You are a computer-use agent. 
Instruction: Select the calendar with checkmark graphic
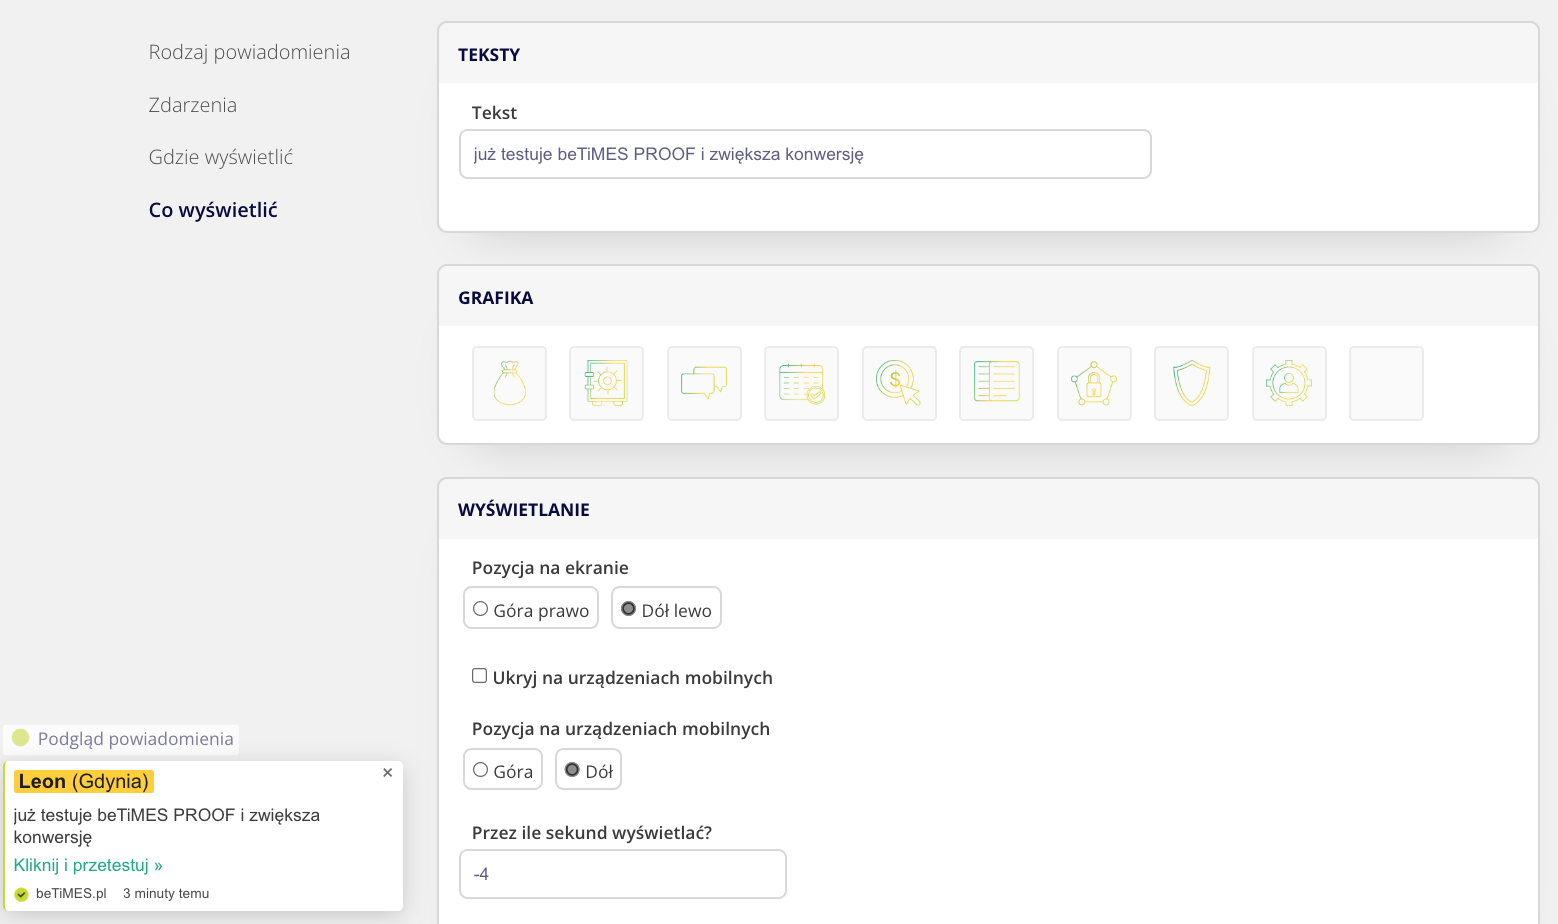801,384
